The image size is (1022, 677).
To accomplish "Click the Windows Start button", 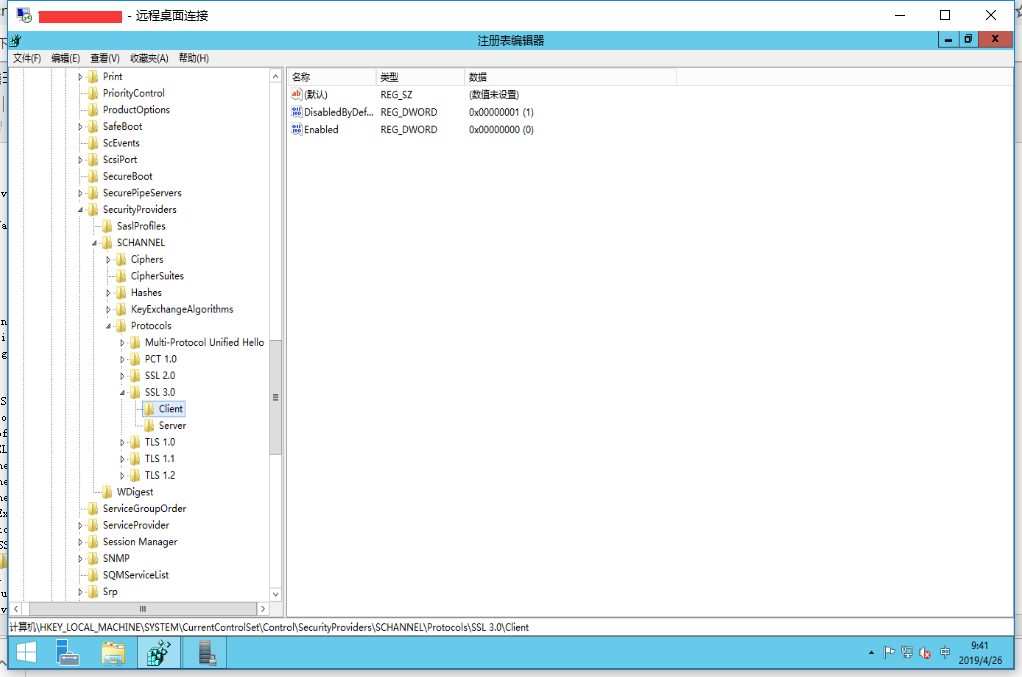I will coord(26,652).
